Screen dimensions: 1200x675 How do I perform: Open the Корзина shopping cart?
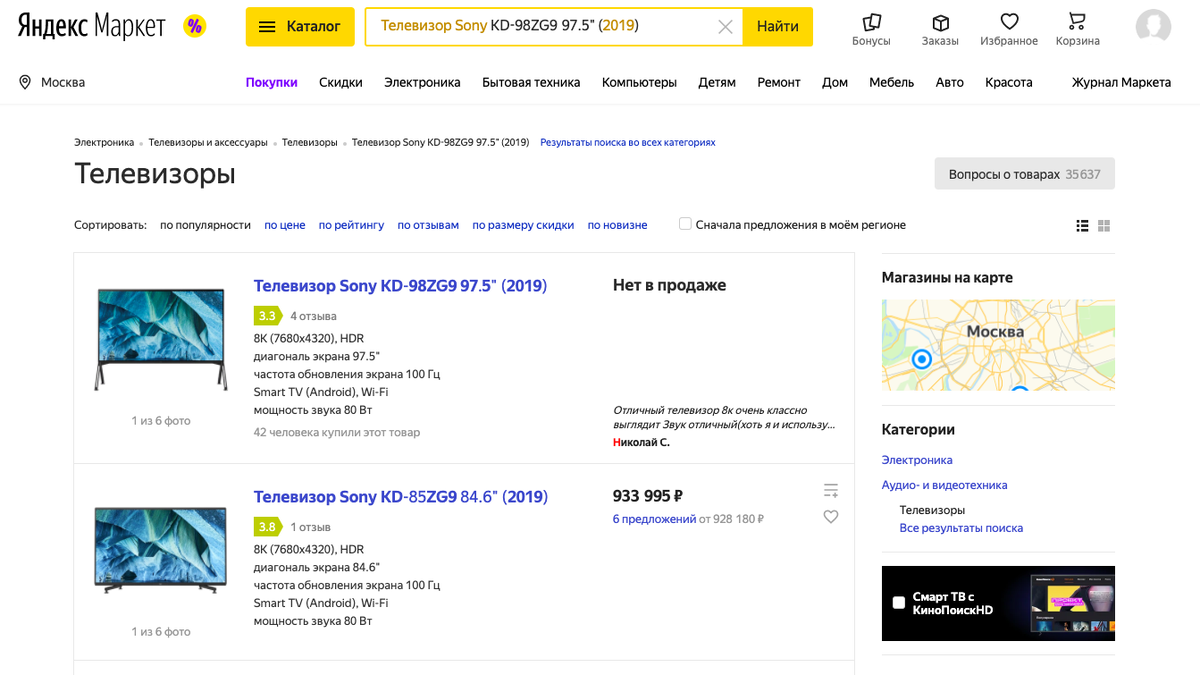tap(1077, 29)
